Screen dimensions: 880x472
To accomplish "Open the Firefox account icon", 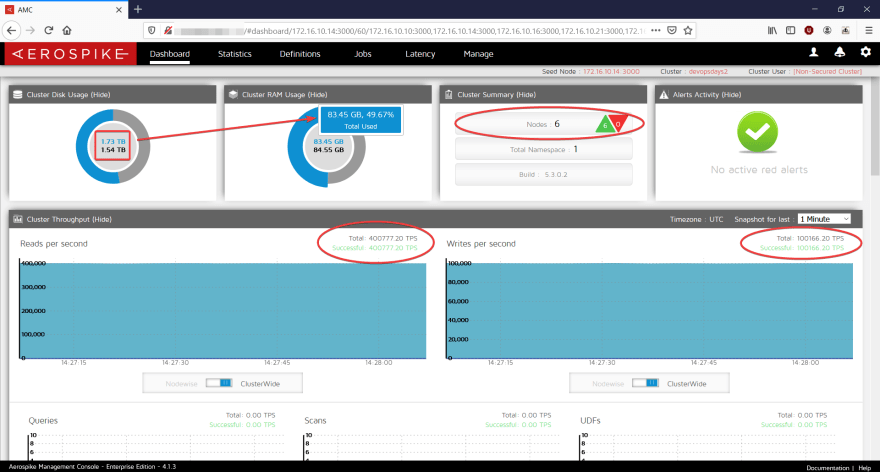I will (827, 30).
